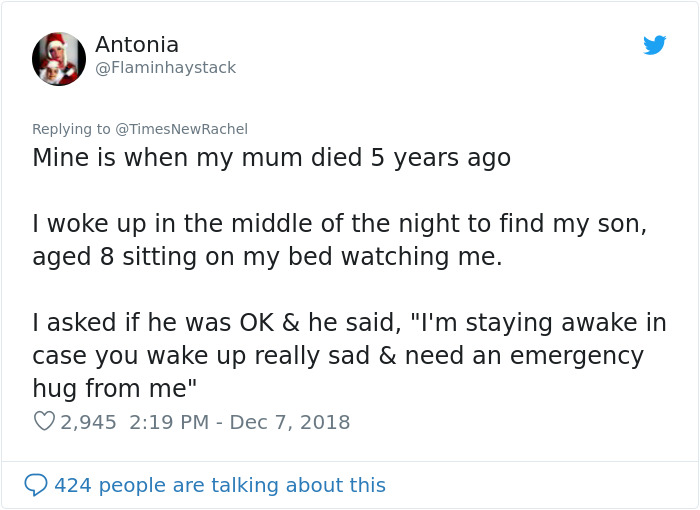The width and height of the screenshot is (700, 510).
Task: Click "aged 8 sitting on my bed" line
Action: point(267,257)
